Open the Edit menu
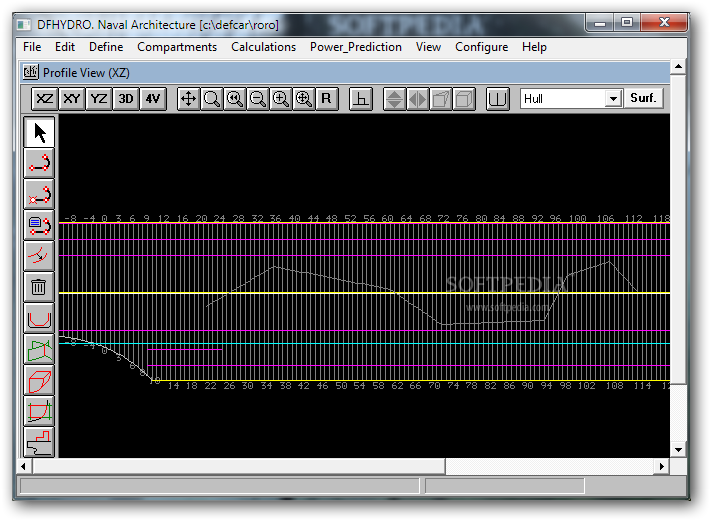Screen dimensions: 711x521 click(x=65, y=47)
